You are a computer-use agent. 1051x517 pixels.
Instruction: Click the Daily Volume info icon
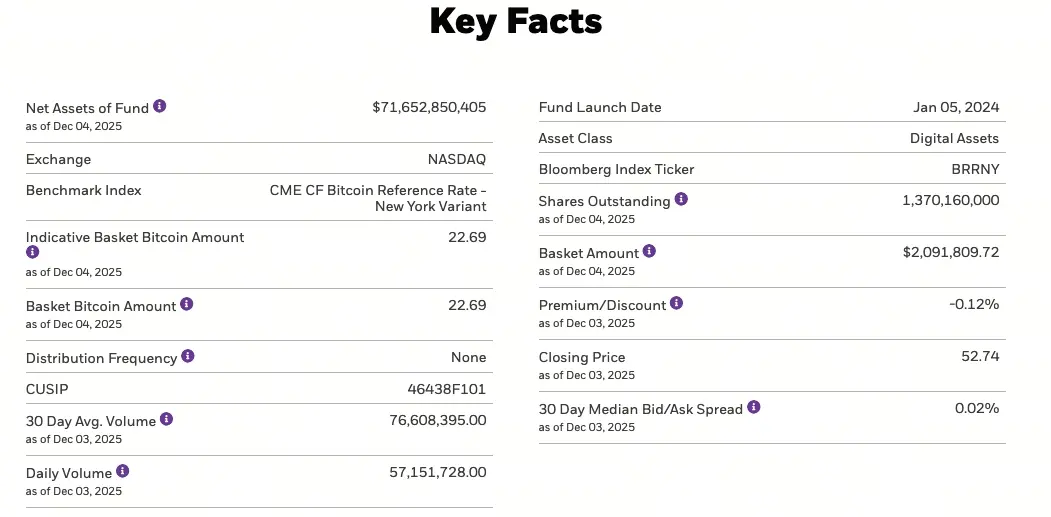click(x=122, y=471)
